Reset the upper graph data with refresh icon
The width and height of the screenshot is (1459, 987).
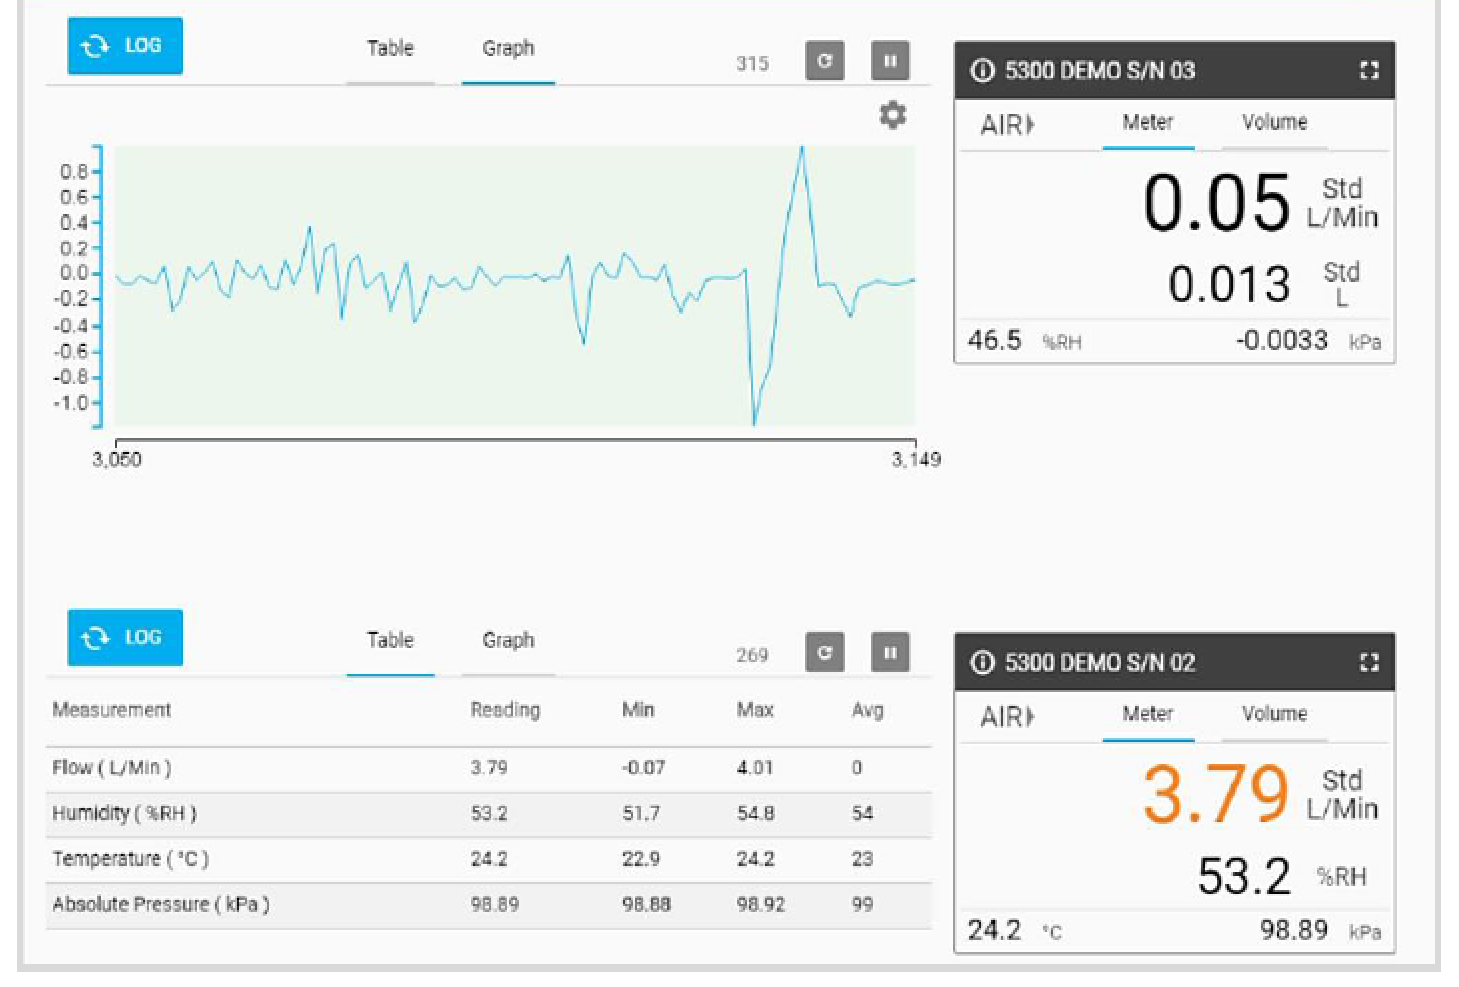[824, 61]
